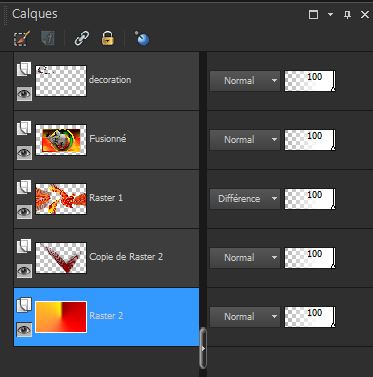
Task: Click the Fusionné layer opacity slider
Action: point(310,140)
